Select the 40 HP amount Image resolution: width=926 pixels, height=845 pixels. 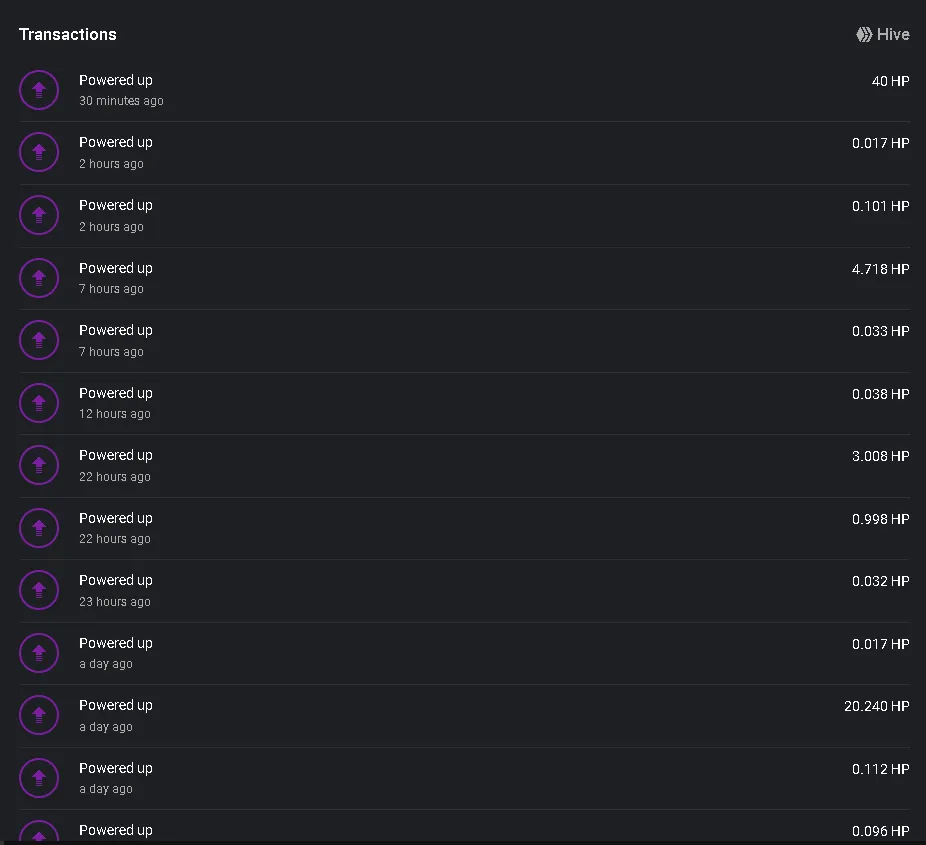(891, 81)
